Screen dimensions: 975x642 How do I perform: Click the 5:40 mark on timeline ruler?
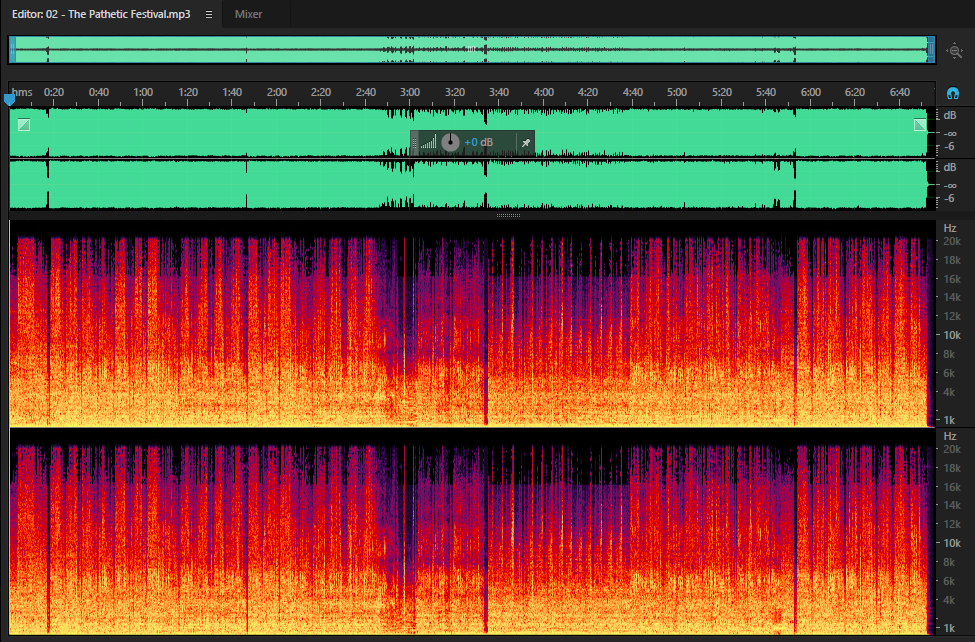click(x=765, y=92)
